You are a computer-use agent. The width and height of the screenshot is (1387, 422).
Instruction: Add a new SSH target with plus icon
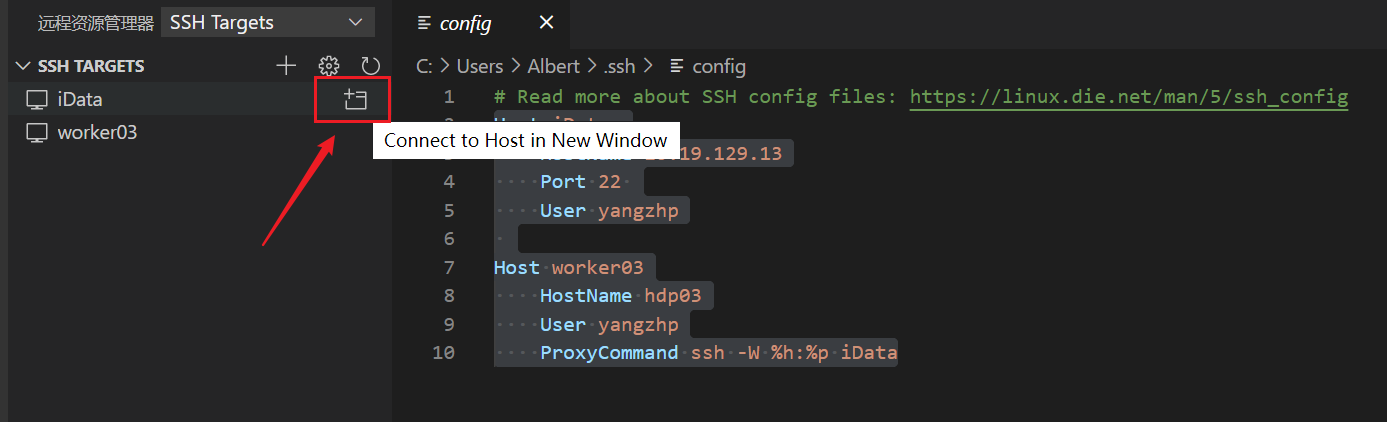tap(286, 66)
